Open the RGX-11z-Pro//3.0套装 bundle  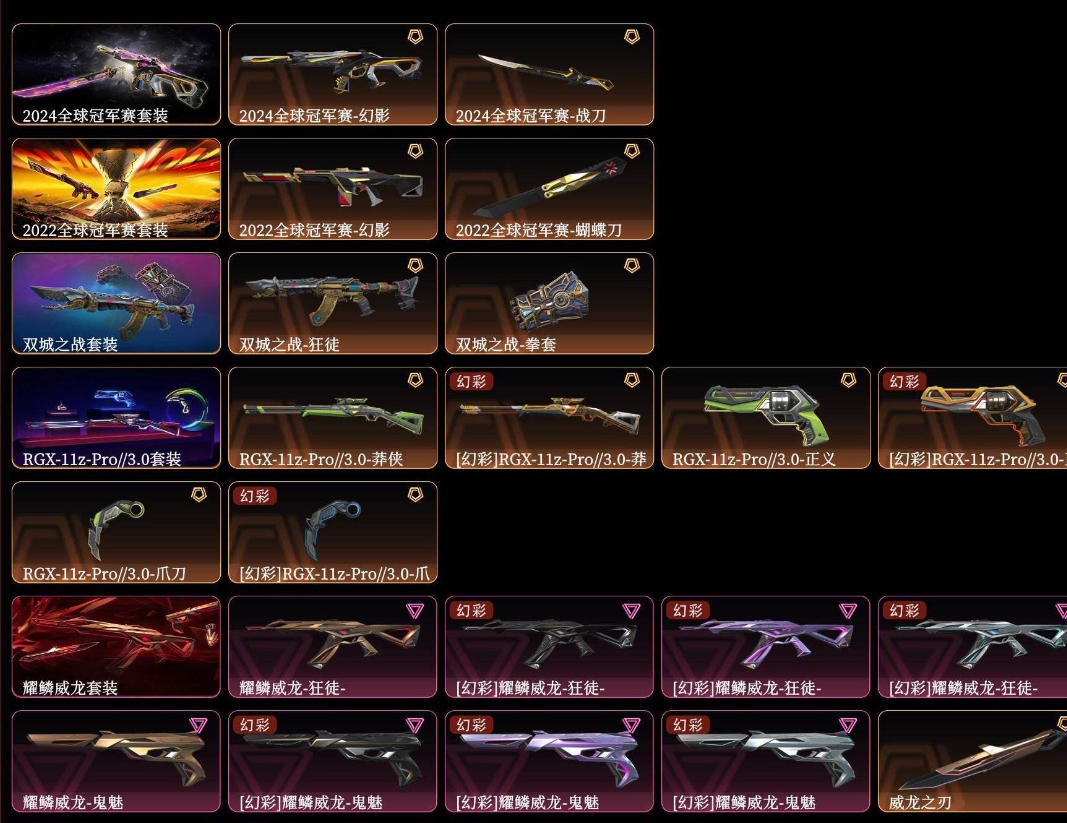[x=116, y=418]
